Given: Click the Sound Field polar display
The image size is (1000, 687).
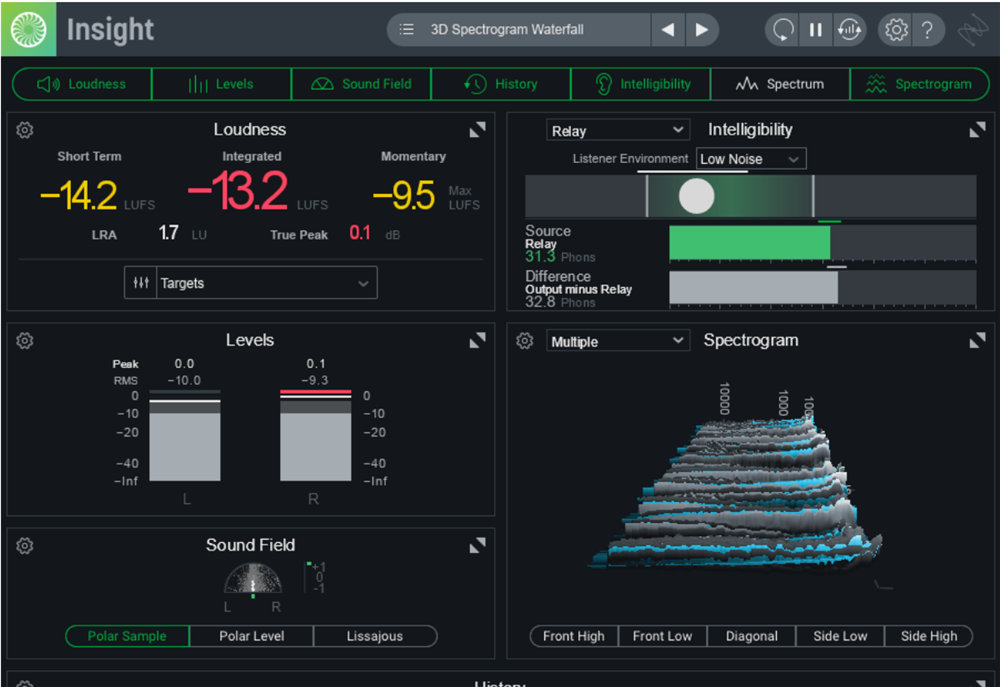Looking at the screenshot, I should (253, 579).
